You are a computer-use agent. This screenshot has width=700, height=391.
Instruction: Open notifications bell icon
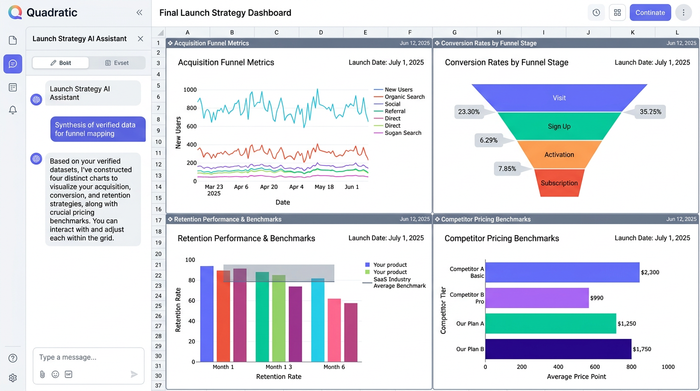(x=13, y=110)
